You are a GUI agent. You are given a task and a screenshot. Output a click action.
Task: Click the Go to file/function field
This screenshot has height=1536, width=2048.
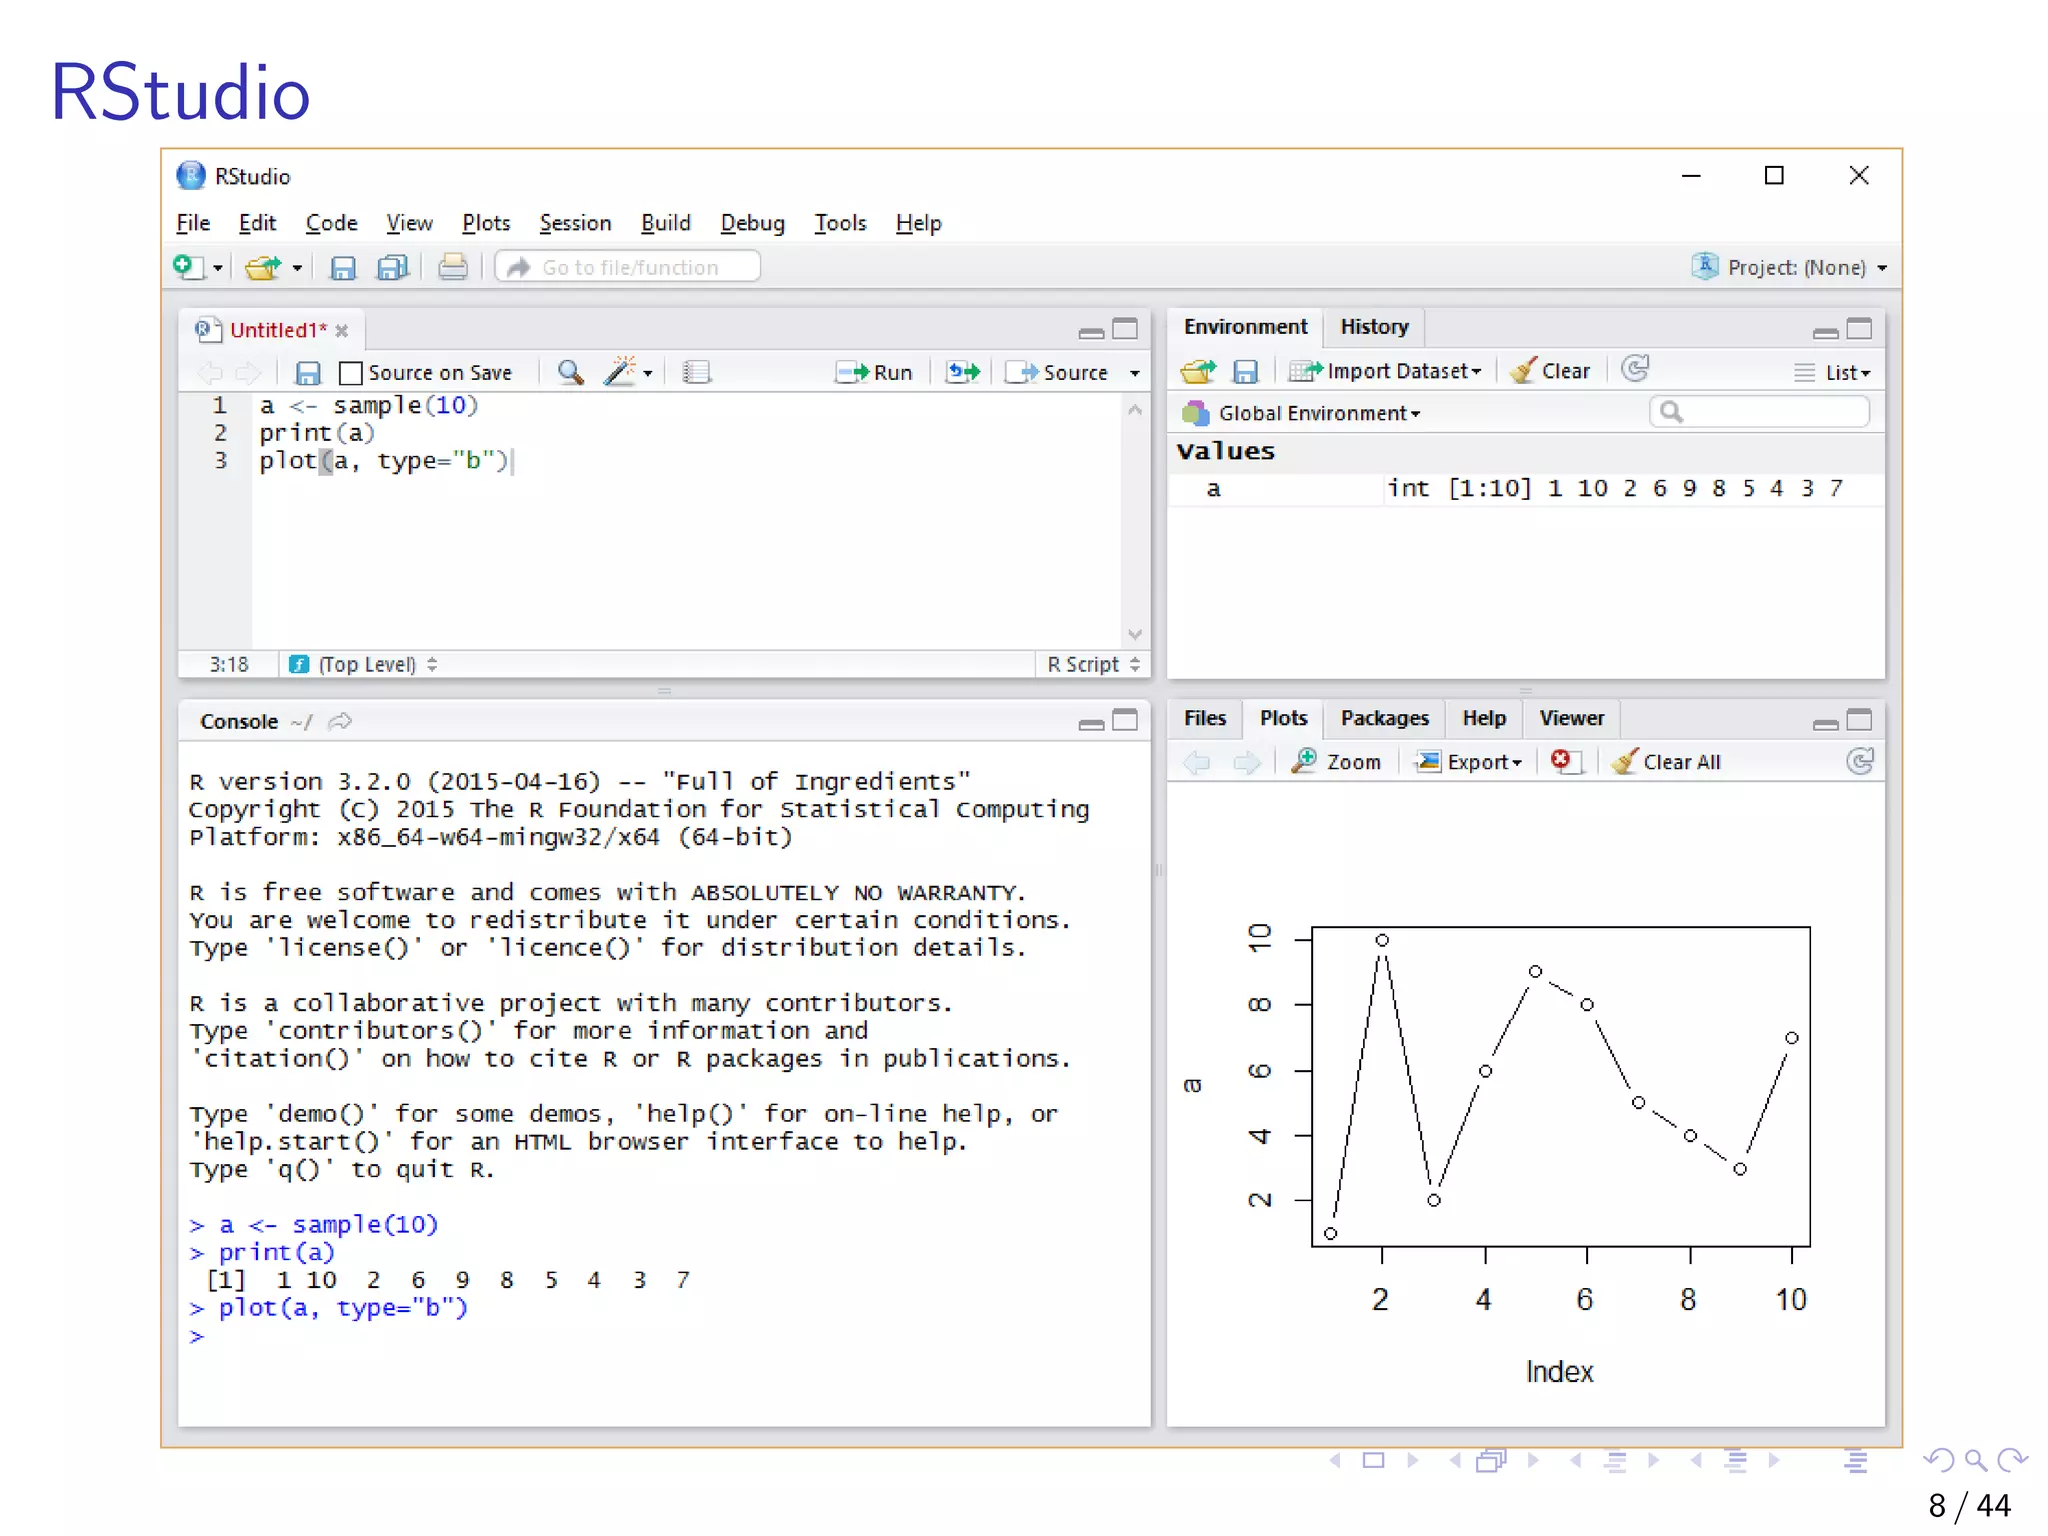[628, 267]
